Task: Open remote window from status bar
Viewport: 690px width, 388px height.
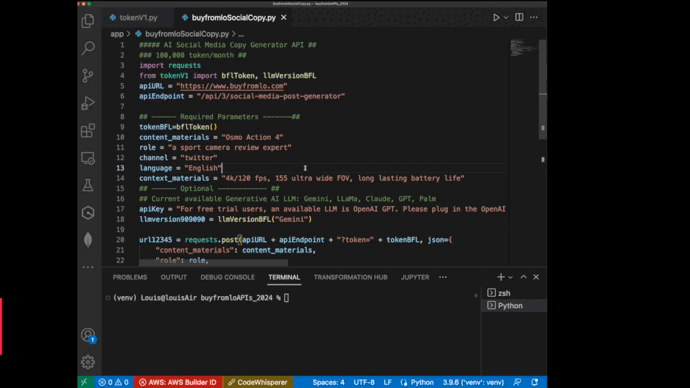Action: click(84, 382)
